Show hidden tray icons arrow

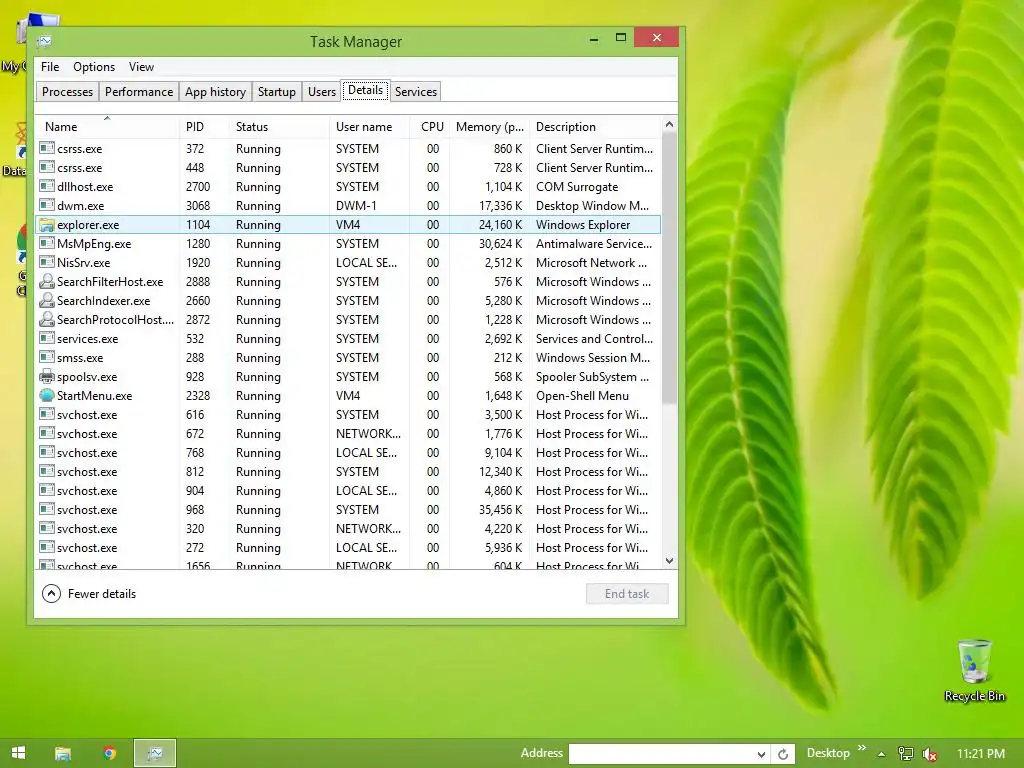pyautogui.click(x=882, y=754)
